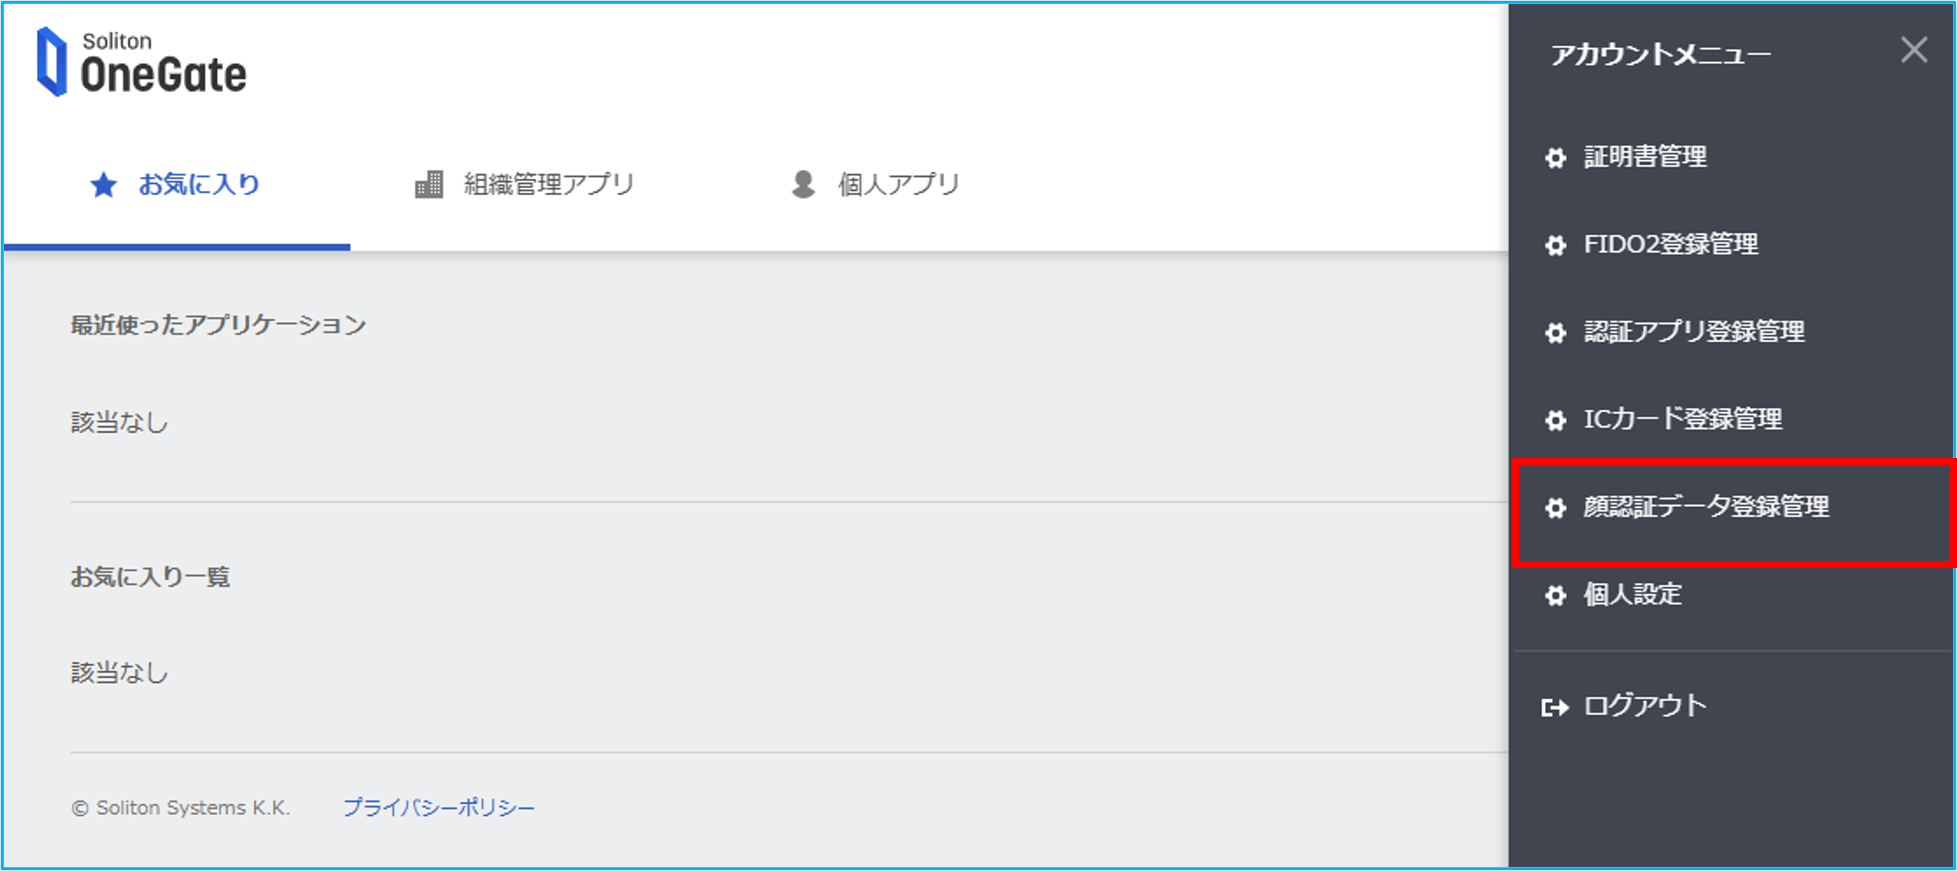Choose 認証アプリ登録管理 menu entry
This screenshot has width=1957, height=871.
tap(1733, 332)
